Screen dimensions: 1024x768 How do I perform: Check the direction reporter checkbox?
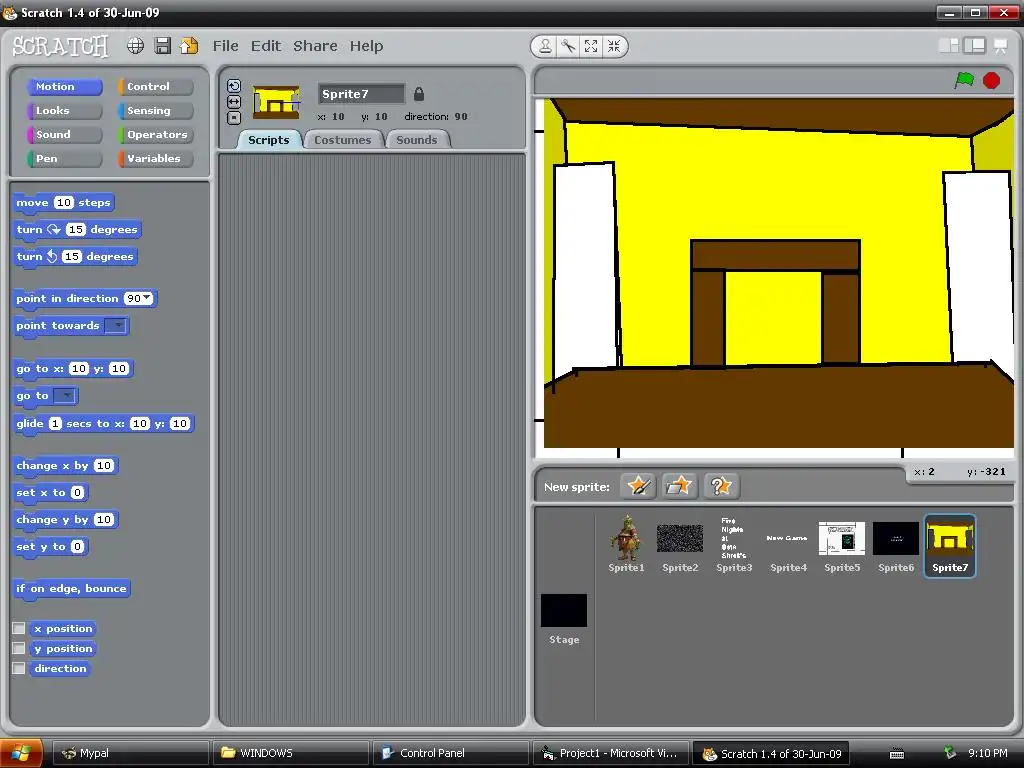(x=19, y=668)
